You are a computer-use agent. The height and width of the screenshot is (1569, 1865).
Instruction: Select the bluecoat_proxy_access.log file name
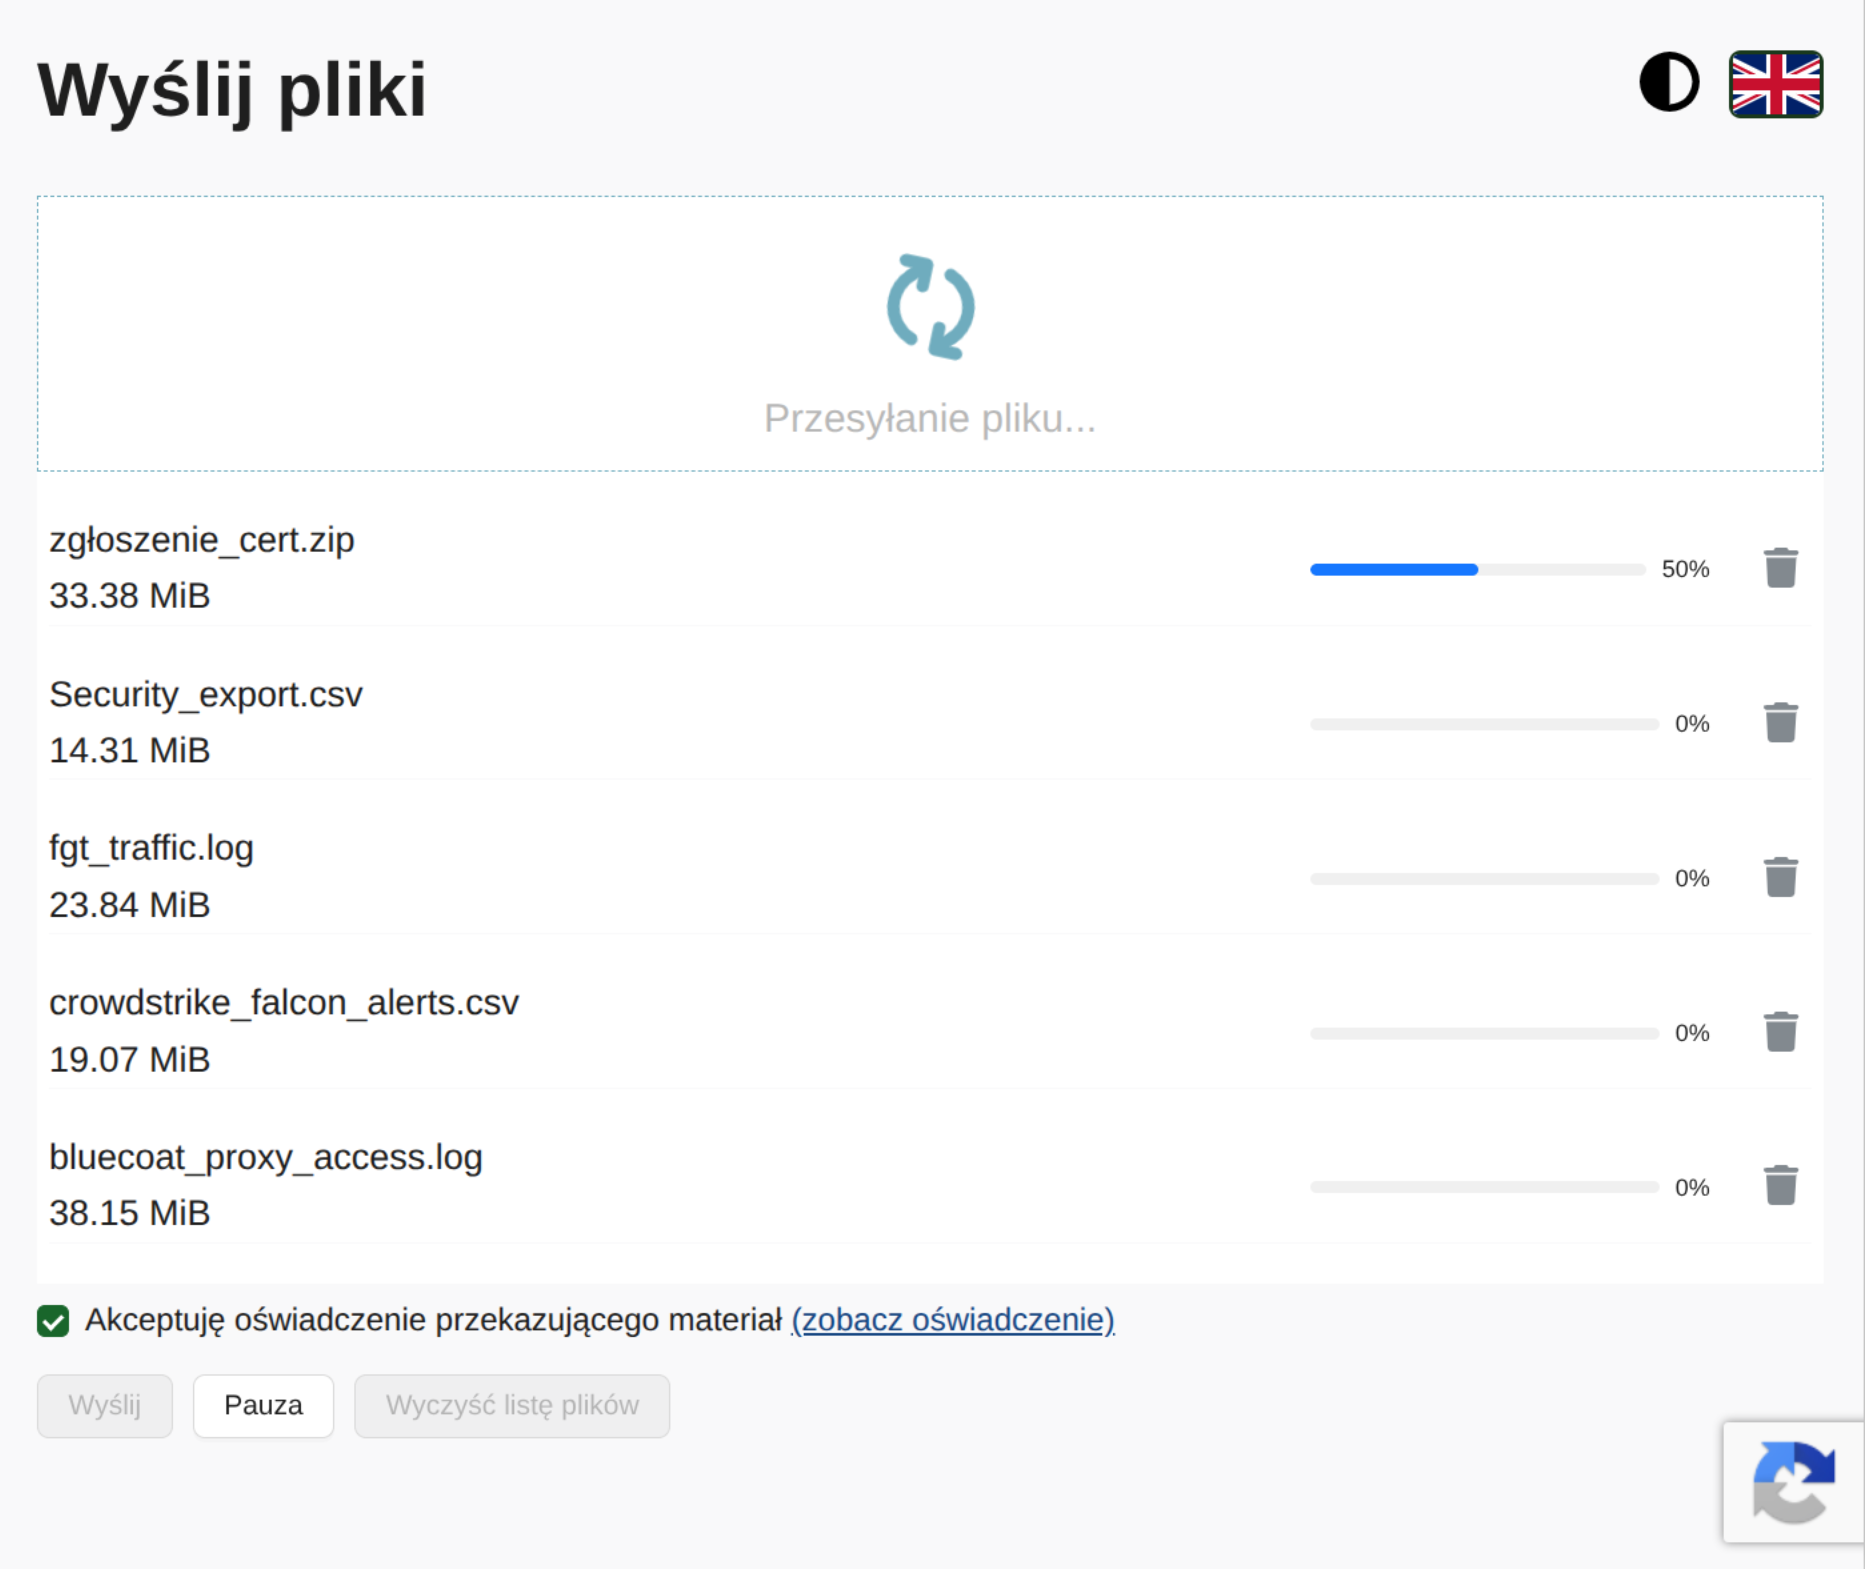click(266, 1157)
